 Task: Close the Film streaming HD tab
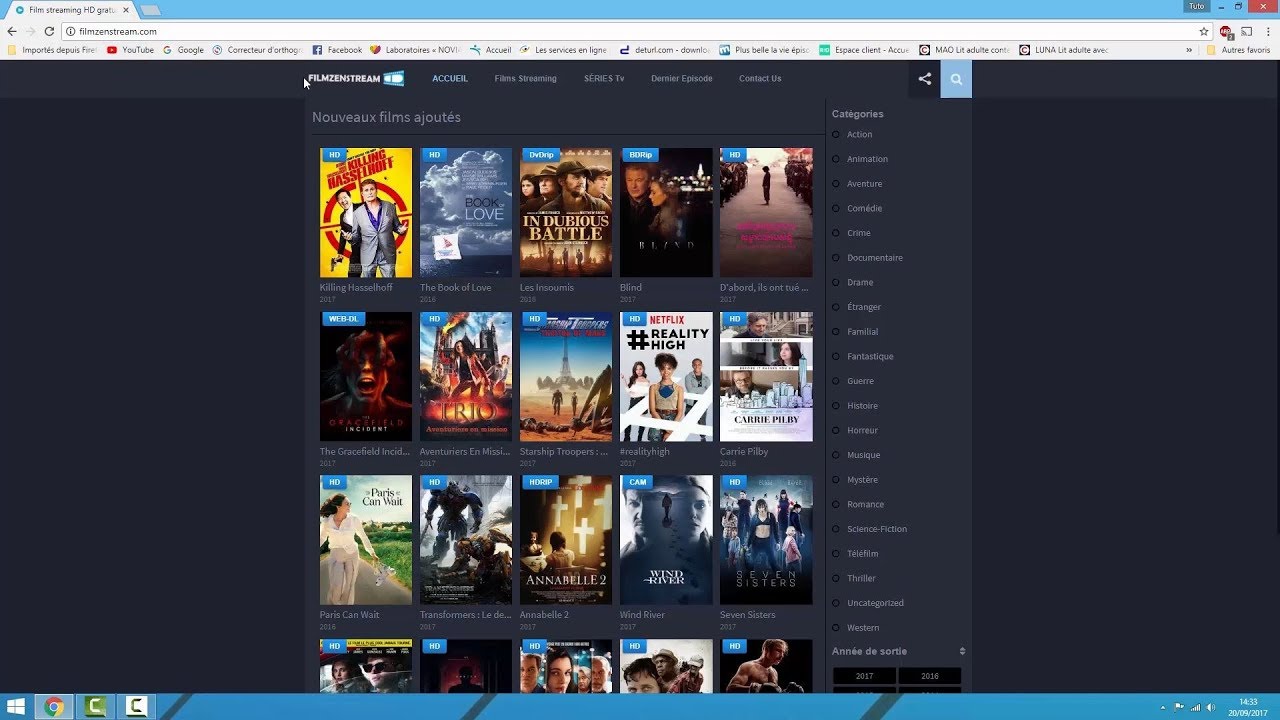tap(125, 9)
